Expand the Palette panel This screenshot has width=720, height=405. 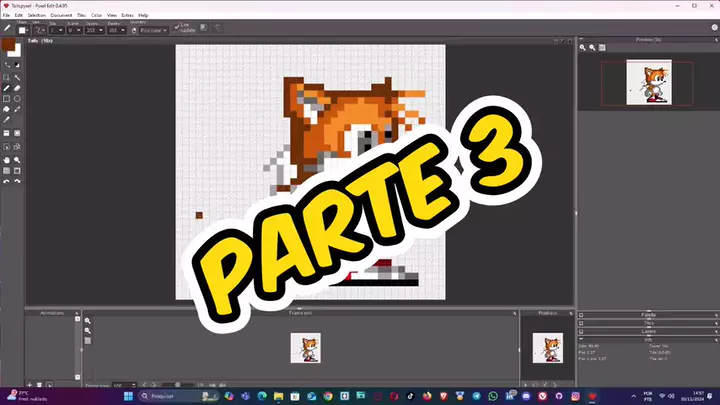click(648, 314)
